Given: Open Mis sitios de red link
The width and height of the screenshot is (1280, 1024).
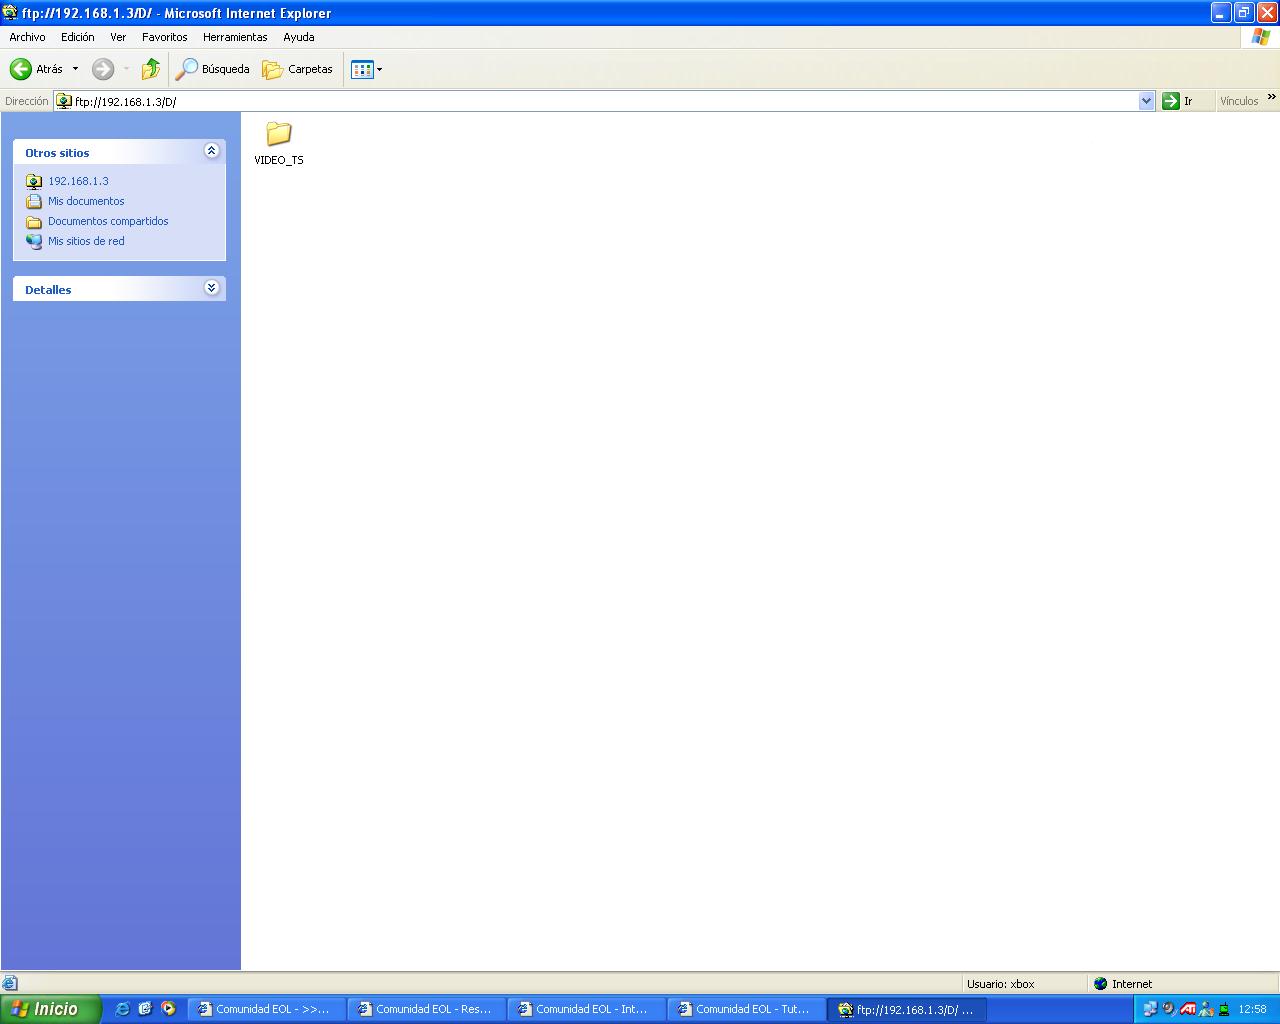Looking at the screenshot, I should tap(86, 241).
